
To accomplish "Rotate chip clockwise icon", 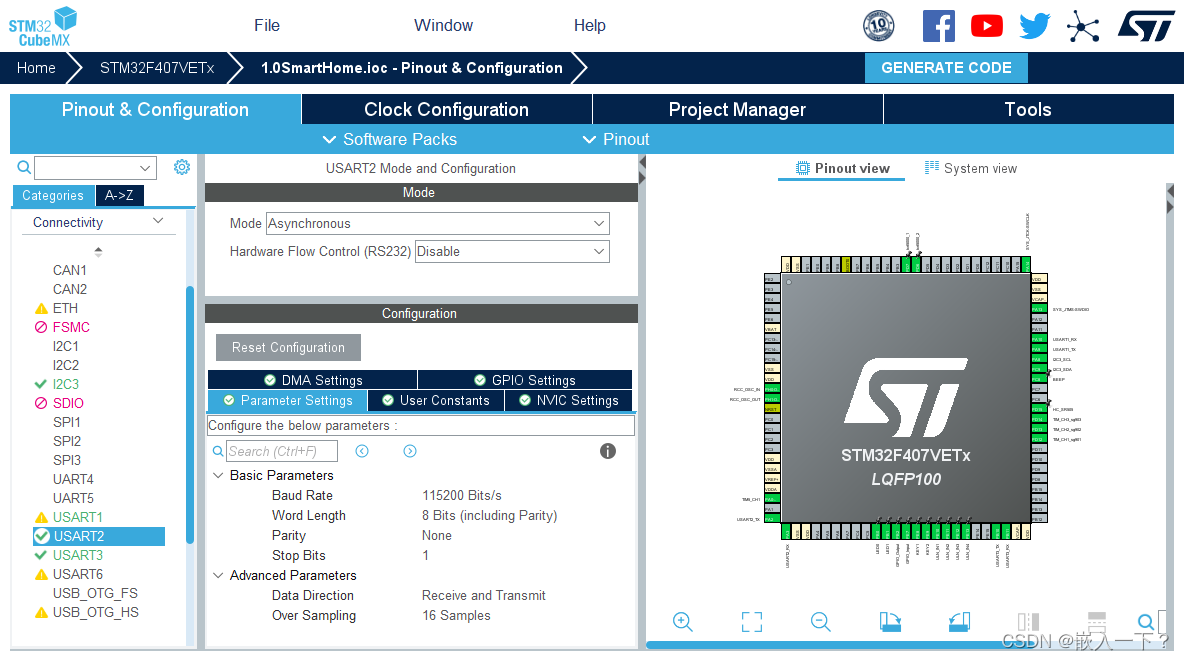I will click(x=890, y=622).
